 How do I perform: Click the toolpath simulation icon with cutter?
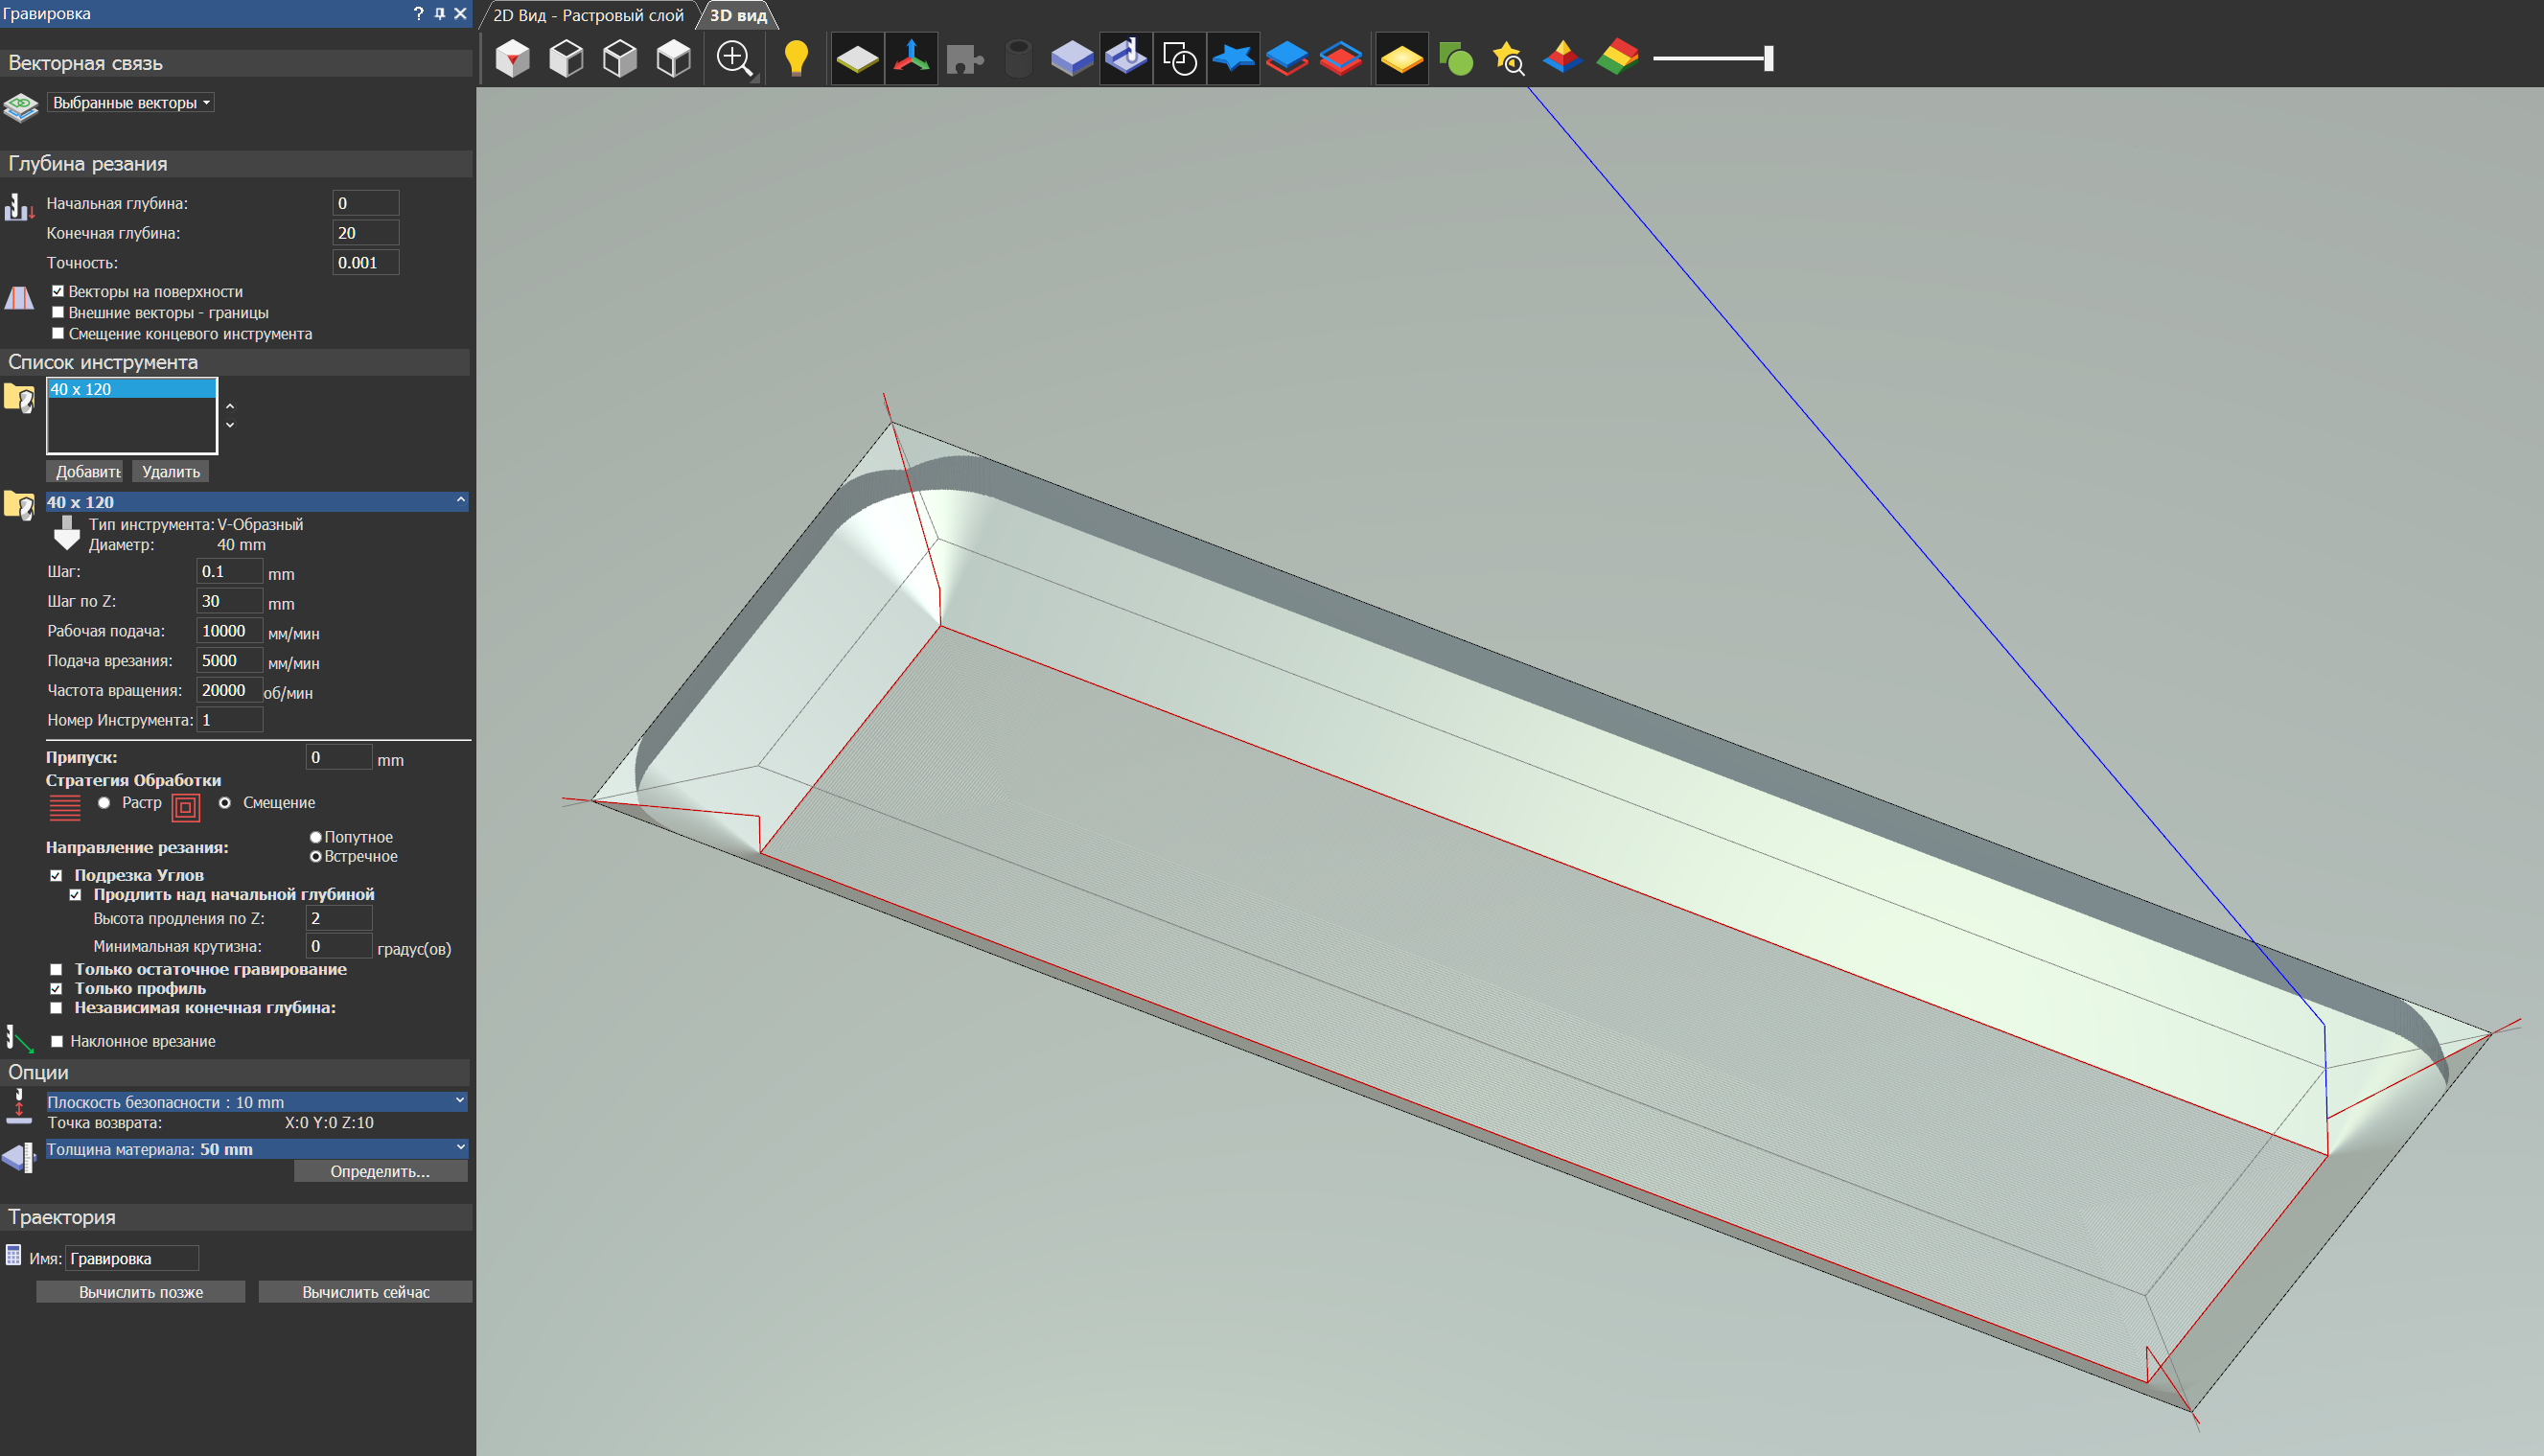tap(1126, 58)
